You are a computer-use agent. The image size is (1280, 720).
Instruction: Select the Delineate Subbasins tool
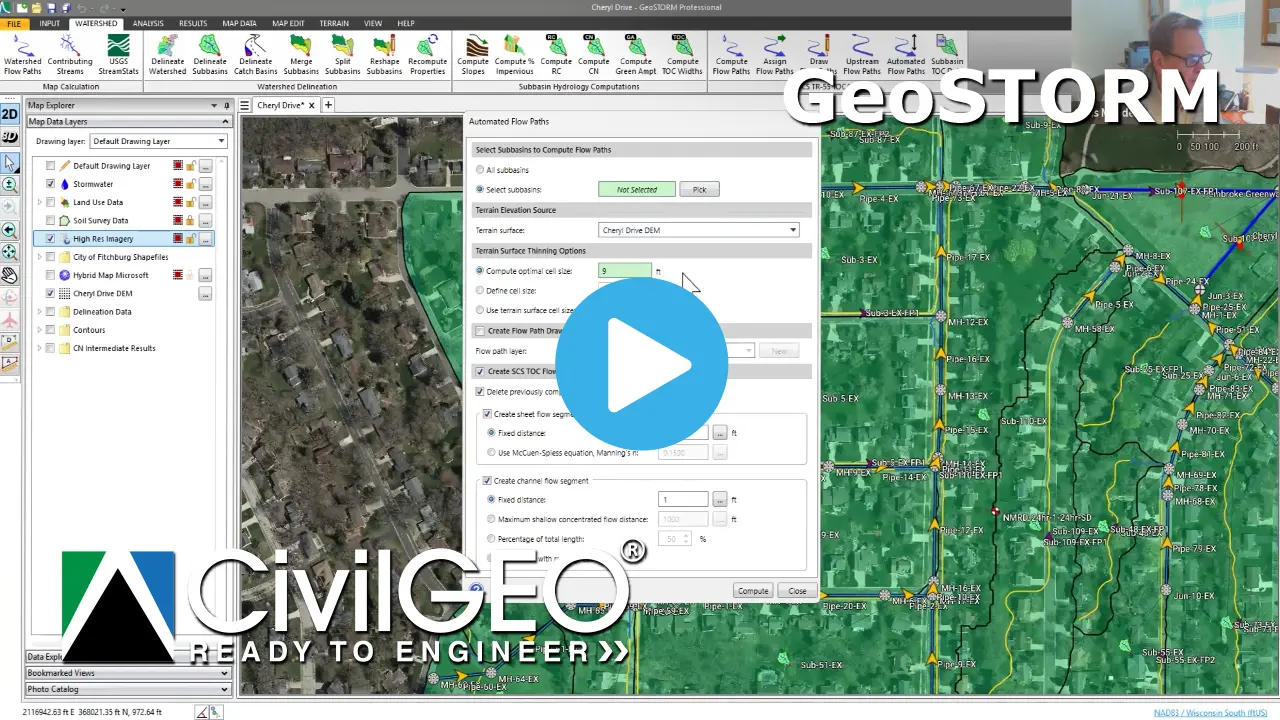(210, 54)
